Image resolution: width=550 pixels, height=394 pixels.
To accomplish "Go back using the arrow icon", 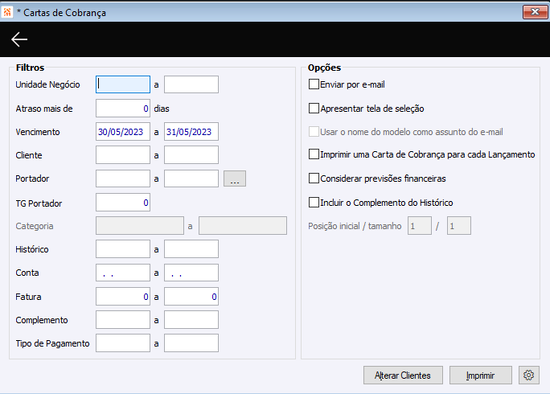I will (19, 39).
